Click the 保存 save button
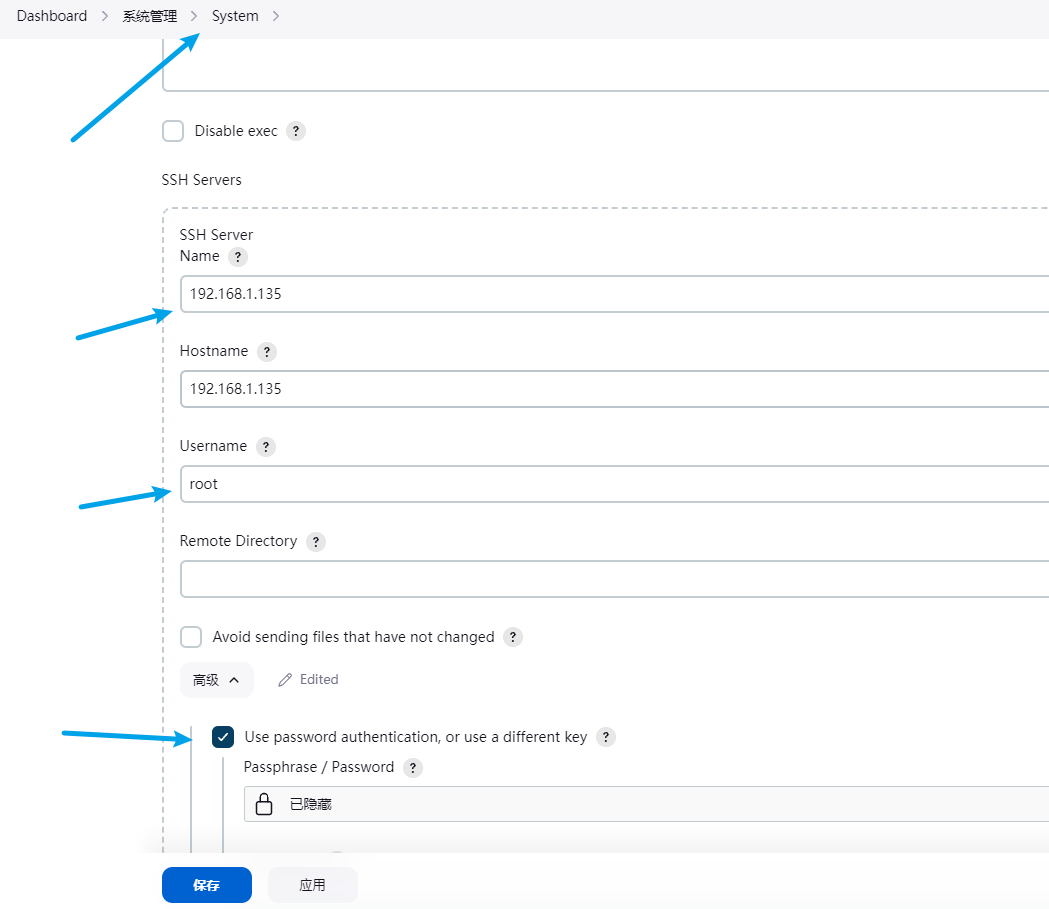The image size is (1049, 909). pyautogui.click(x=207, y=885)
